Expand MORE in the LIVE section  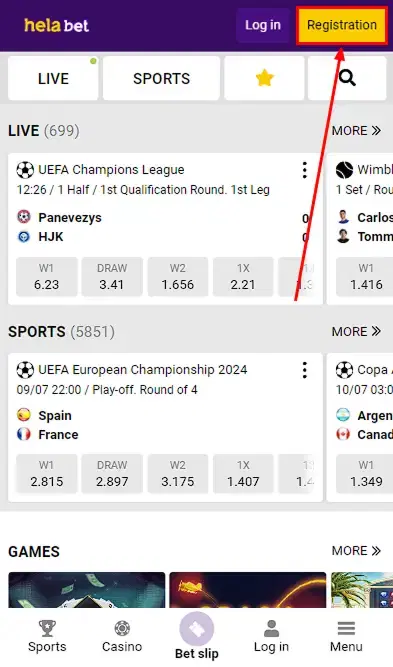[356, 131]
